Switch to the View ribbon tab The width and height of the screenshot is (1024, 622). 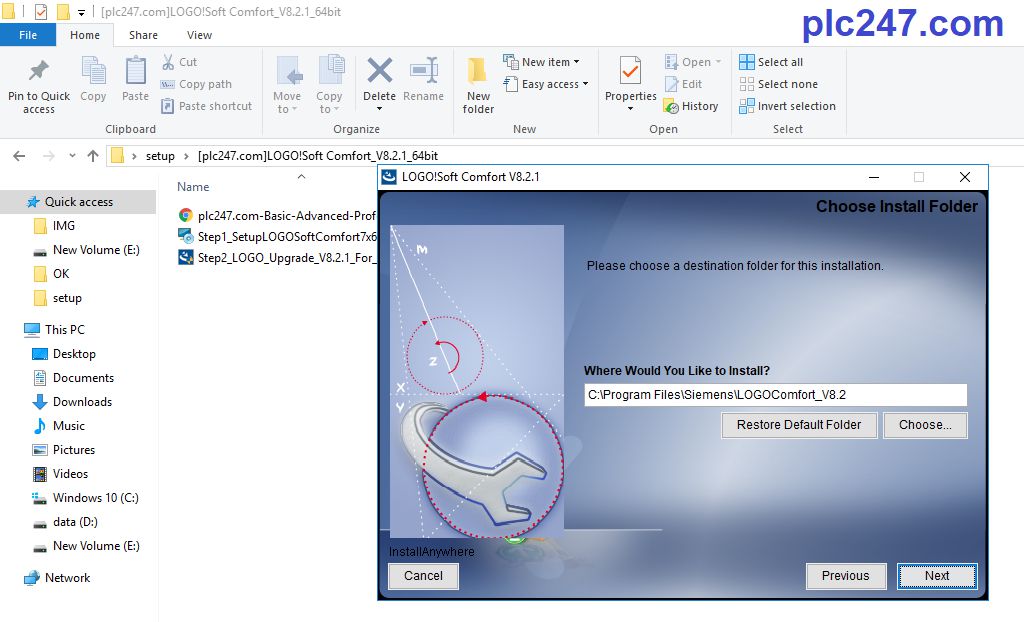click(199, 35)
